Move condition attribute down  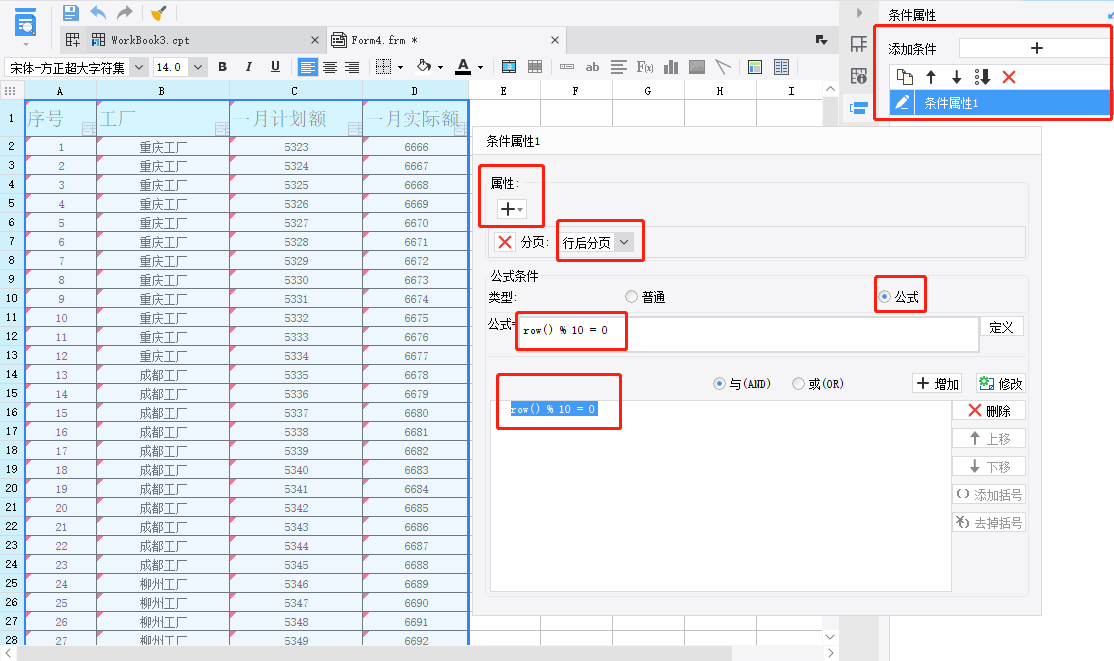pos(956,77)
